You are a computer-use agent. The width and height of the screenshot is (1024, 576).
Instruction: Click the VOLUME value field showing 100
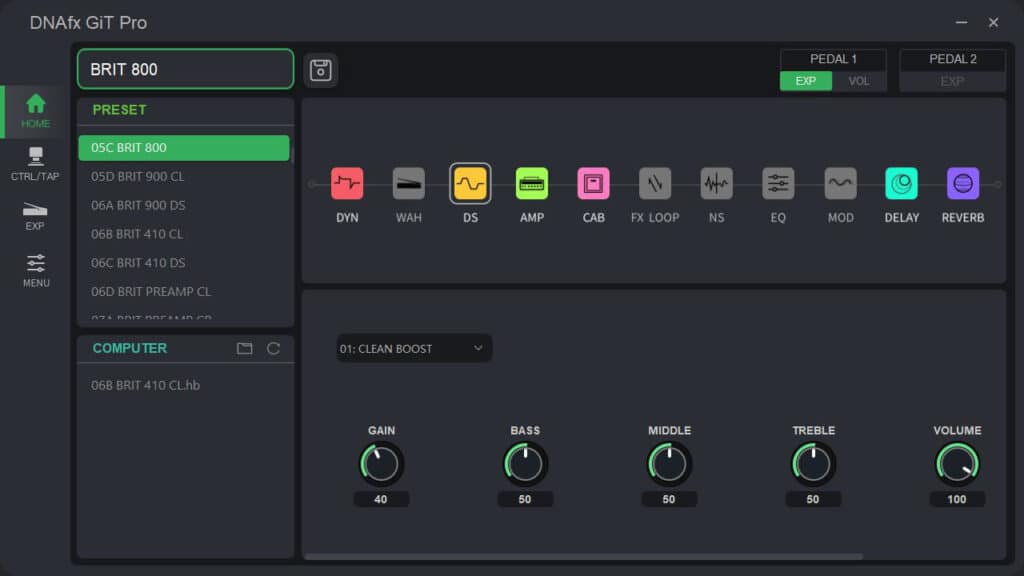(x=957, y=500)
